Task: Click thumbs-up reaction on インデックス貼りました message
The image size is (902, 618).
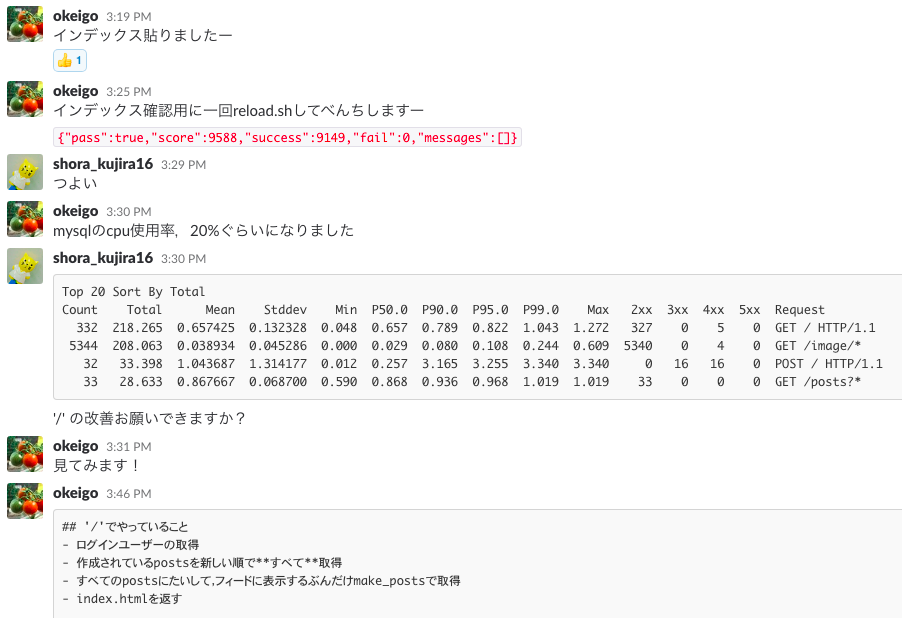Action: 70,60
